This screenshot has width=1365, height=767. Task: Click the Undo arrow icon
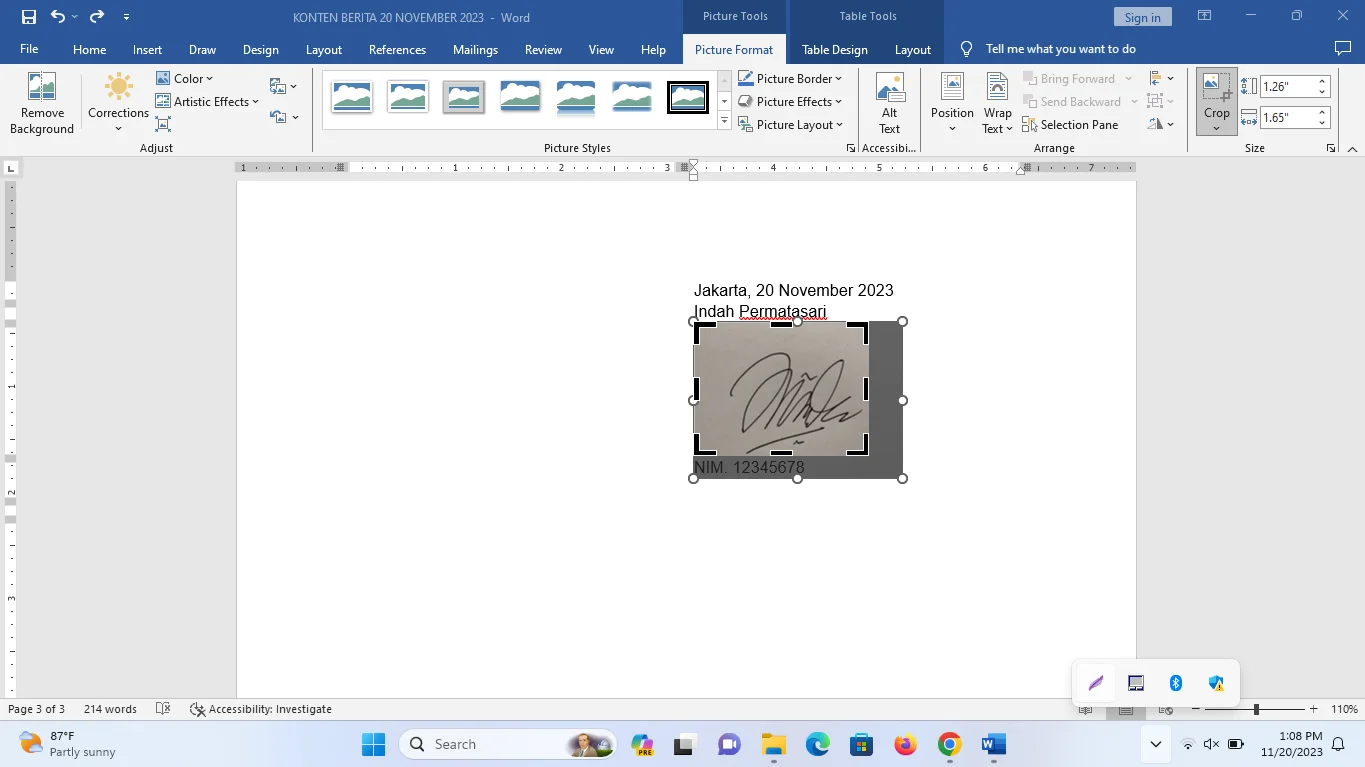[x=58, y=17]
